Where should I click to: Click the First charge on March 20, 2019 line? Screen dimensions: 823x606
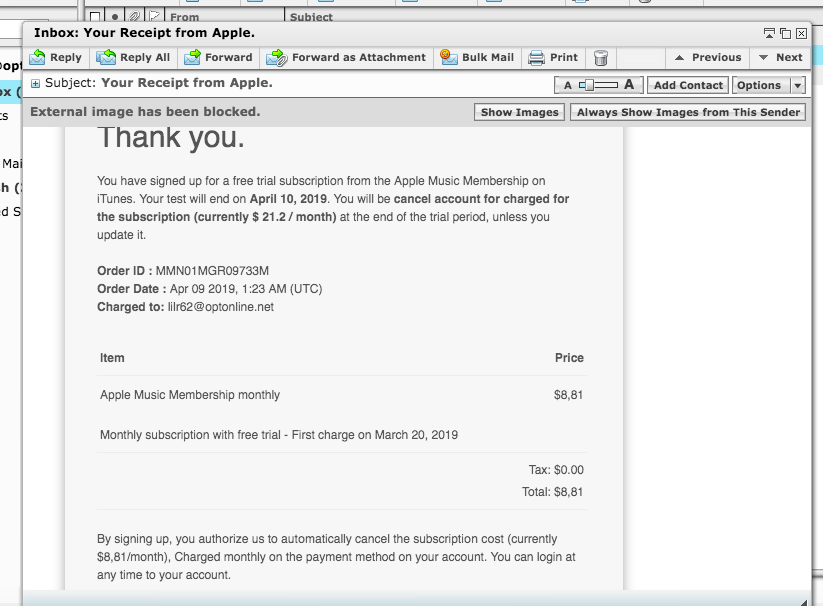click(279, 435)
